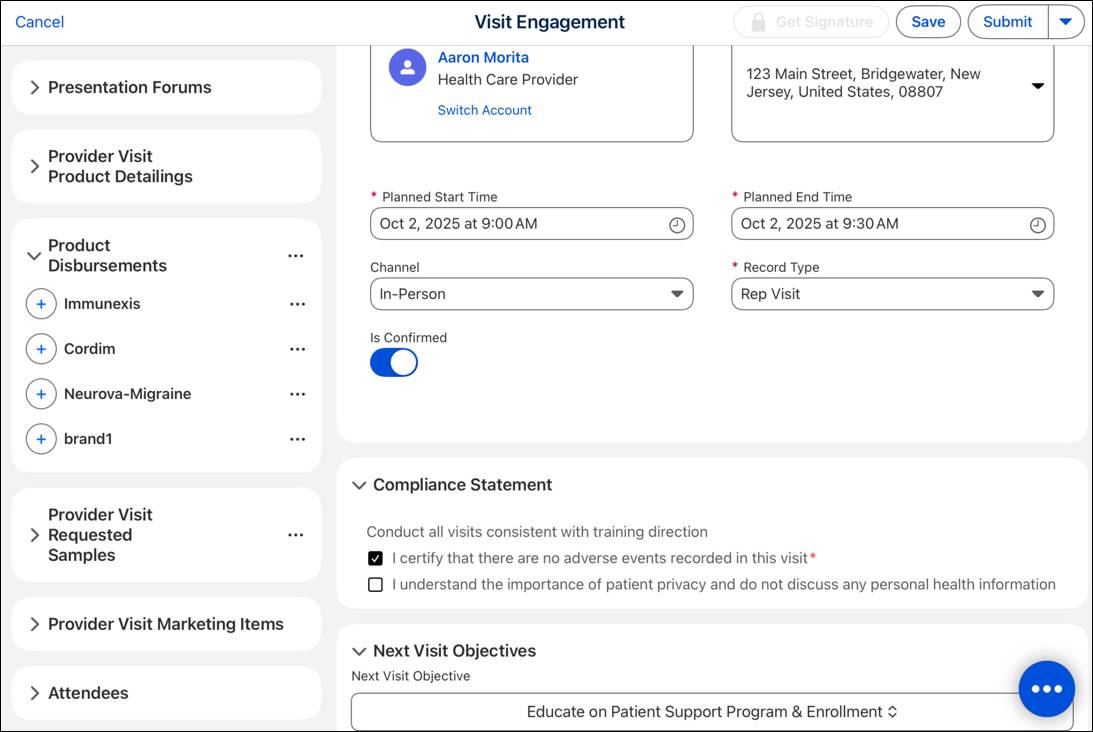Image resolution: width=1093 pixels, height=732 pixels.
Task: Open the Provider Visit Requested Samples ellipsis menu
Action: pos(295,535)
